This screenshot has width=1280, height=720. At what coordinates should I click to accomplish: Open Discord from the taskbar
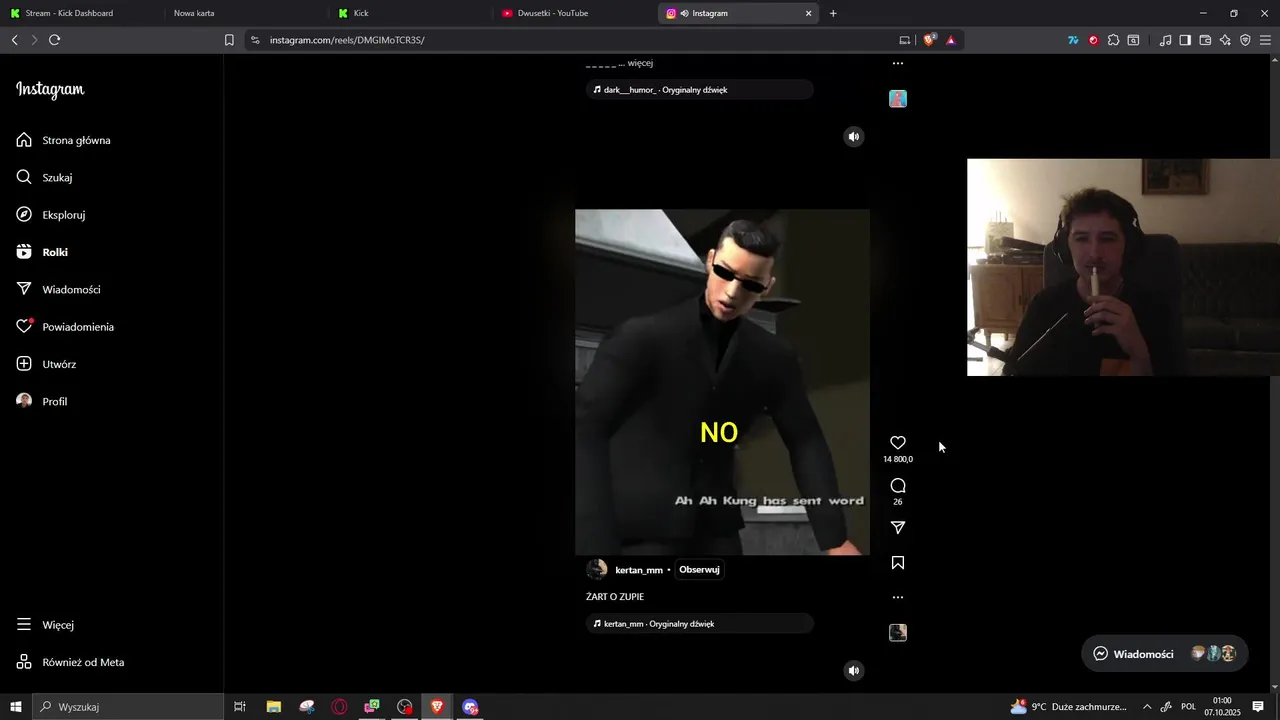point(471,707)
